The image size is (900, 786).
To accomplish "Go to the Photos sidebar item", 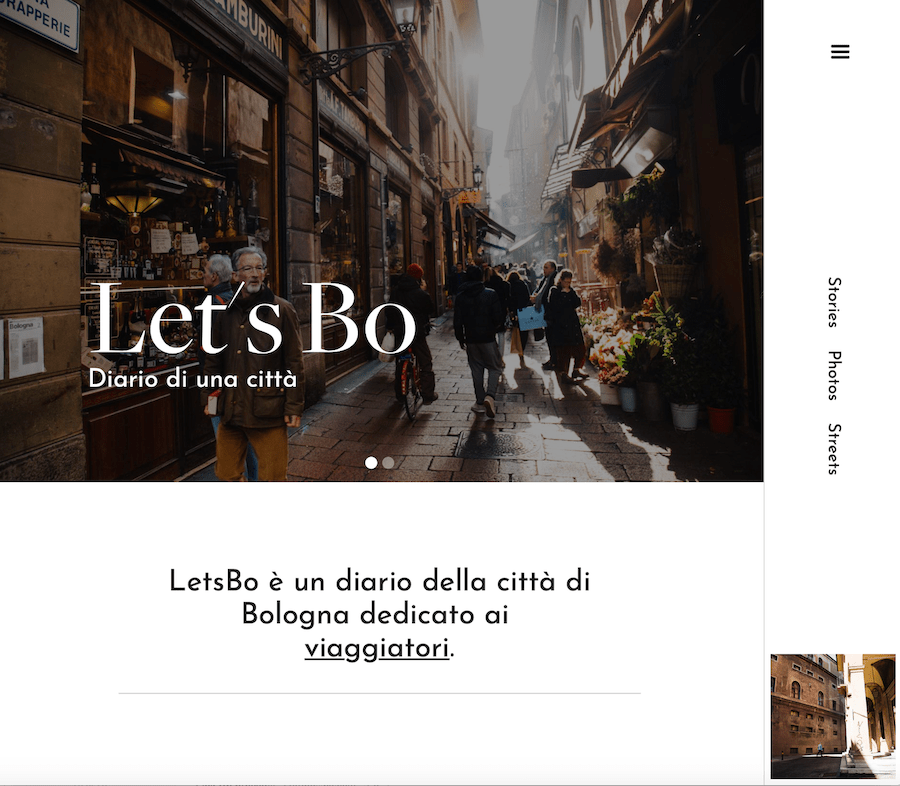I will [x=834, y=375].
